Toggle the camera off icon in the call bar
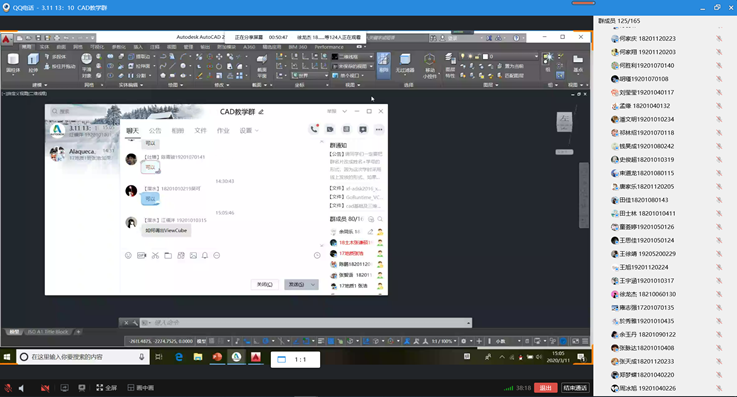 pyautogui.click(x=45, y=388)
